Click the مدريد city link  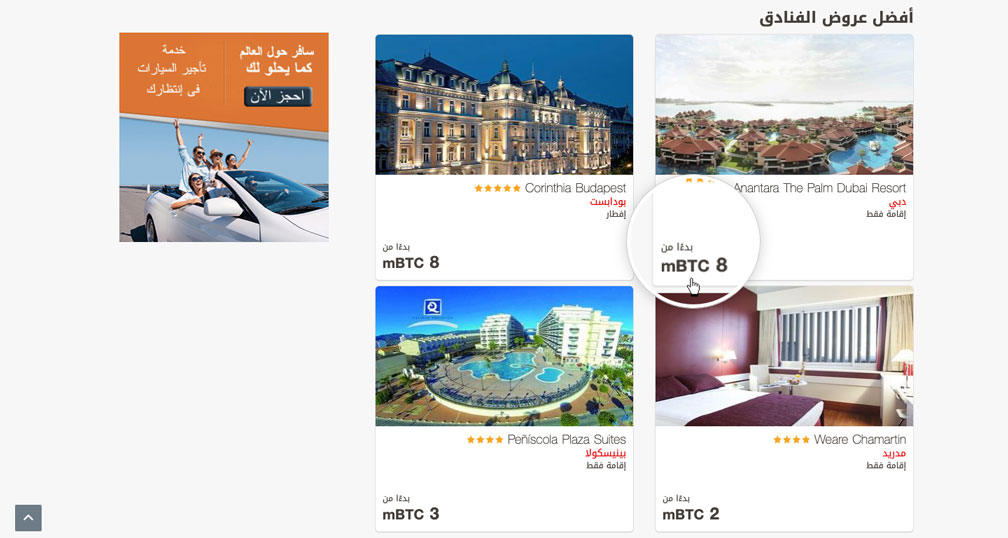click(x=894, y=453)
